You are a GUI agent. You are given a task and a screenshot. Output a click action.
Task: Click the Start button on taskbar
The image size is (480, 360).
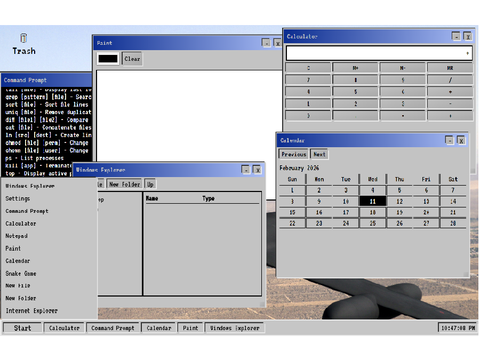[x=22, y=328]
